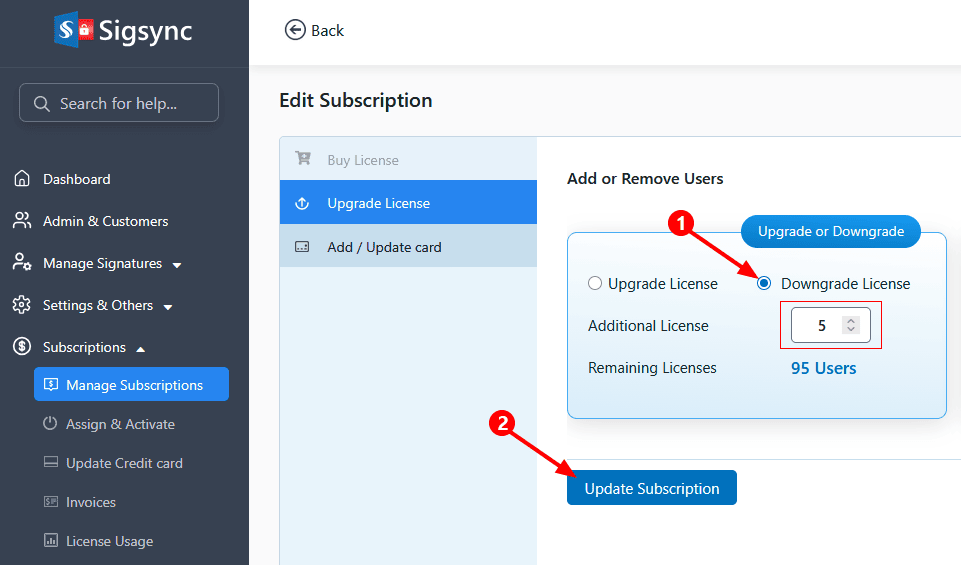Viewport: 961px width, 565px height.
Task: Collapse the Subscriptions menu arrow
Action: (140, 349)
